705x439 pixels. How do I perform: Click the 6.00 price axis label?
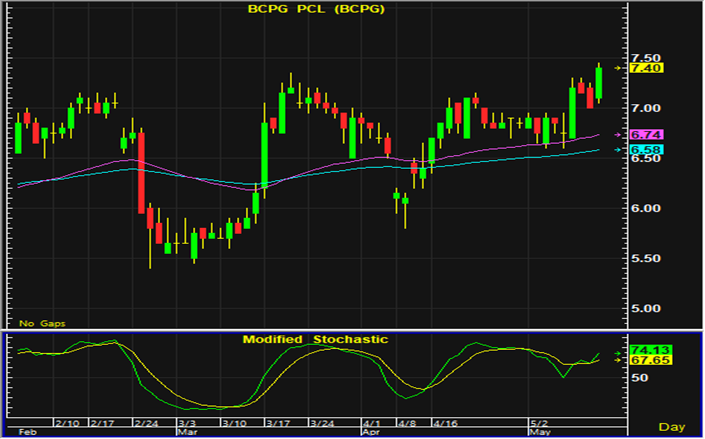point(646,208)
